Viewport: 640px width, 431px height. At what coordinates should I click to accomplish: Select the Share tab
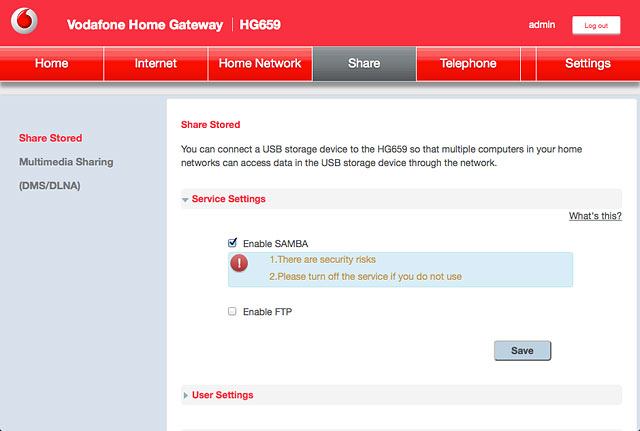[x=364, y=64]
